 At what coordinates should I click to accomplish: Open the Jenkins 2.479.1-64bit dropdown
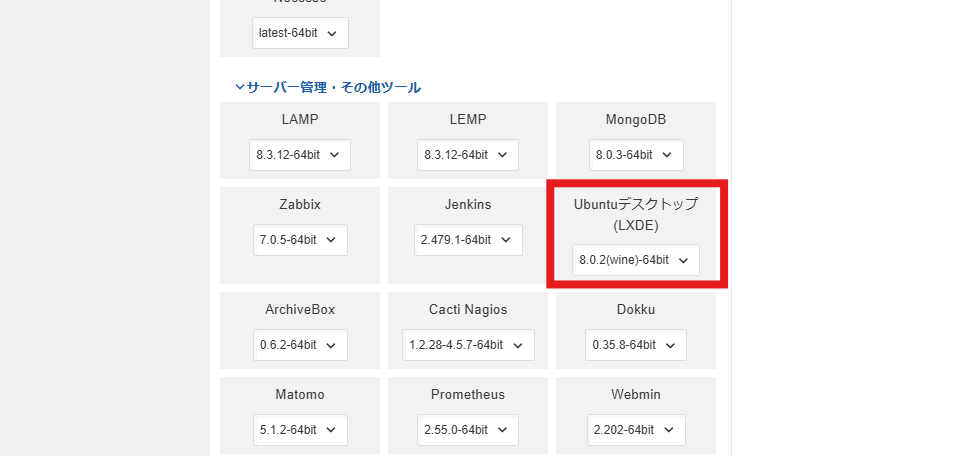(467, 240)
